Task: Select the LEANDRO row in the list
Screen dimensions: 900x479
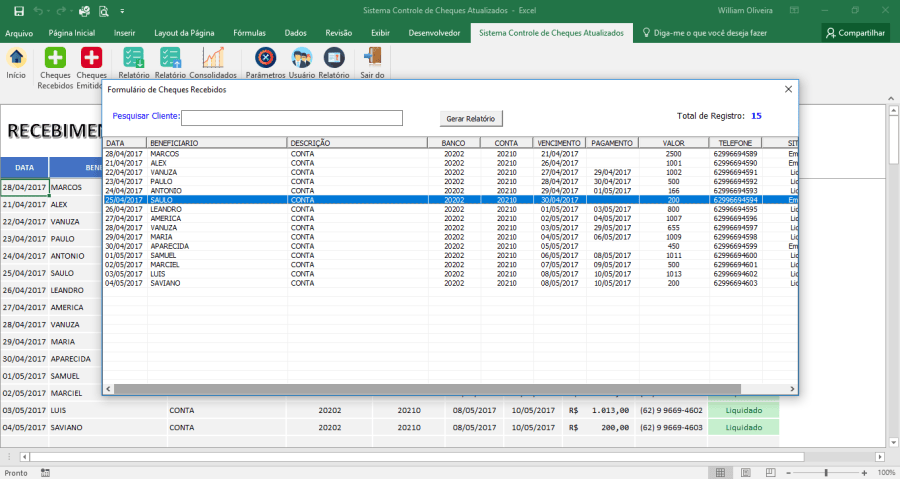Action: pyautogui.click(x=450, y=209)
